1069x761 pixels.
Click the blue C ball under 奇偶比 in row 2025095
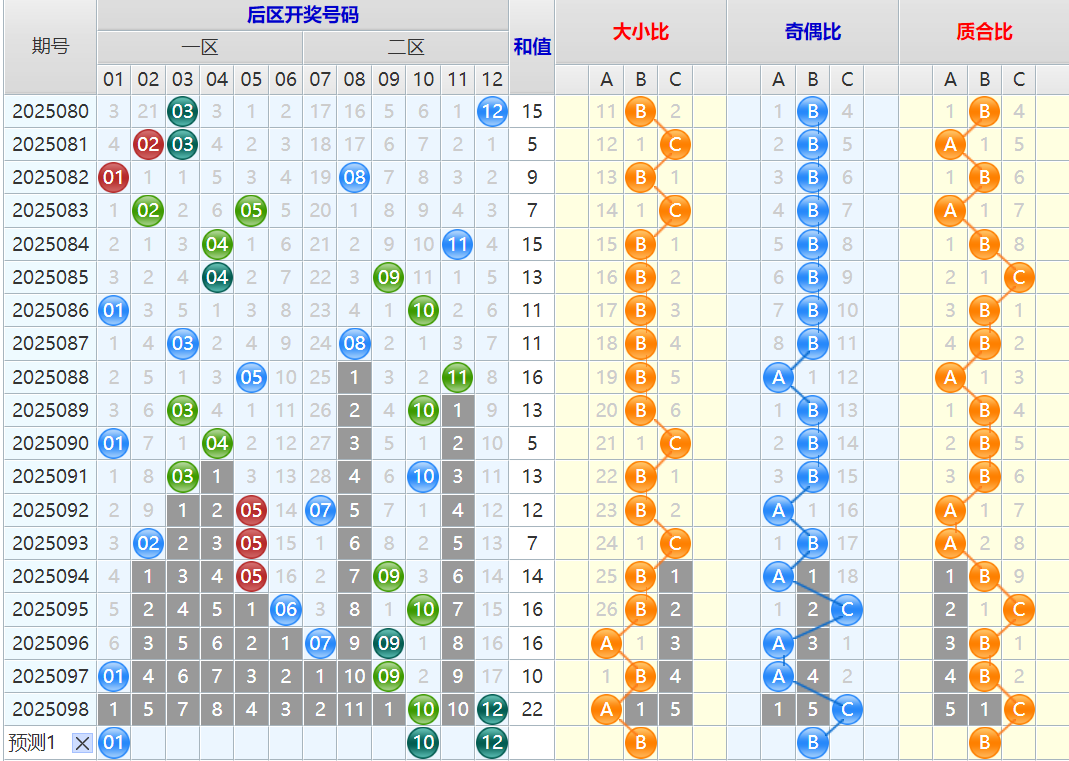pos(847,610)
